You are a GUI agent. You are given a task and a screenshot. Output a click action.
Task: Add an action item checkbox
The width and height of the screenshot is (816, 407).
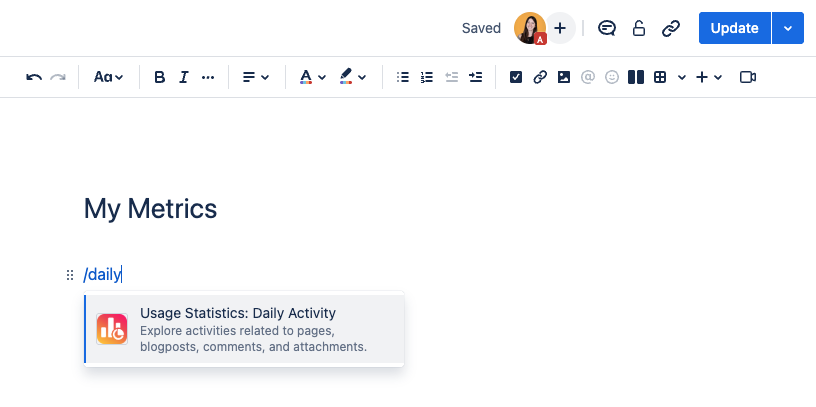click(516, 77)
